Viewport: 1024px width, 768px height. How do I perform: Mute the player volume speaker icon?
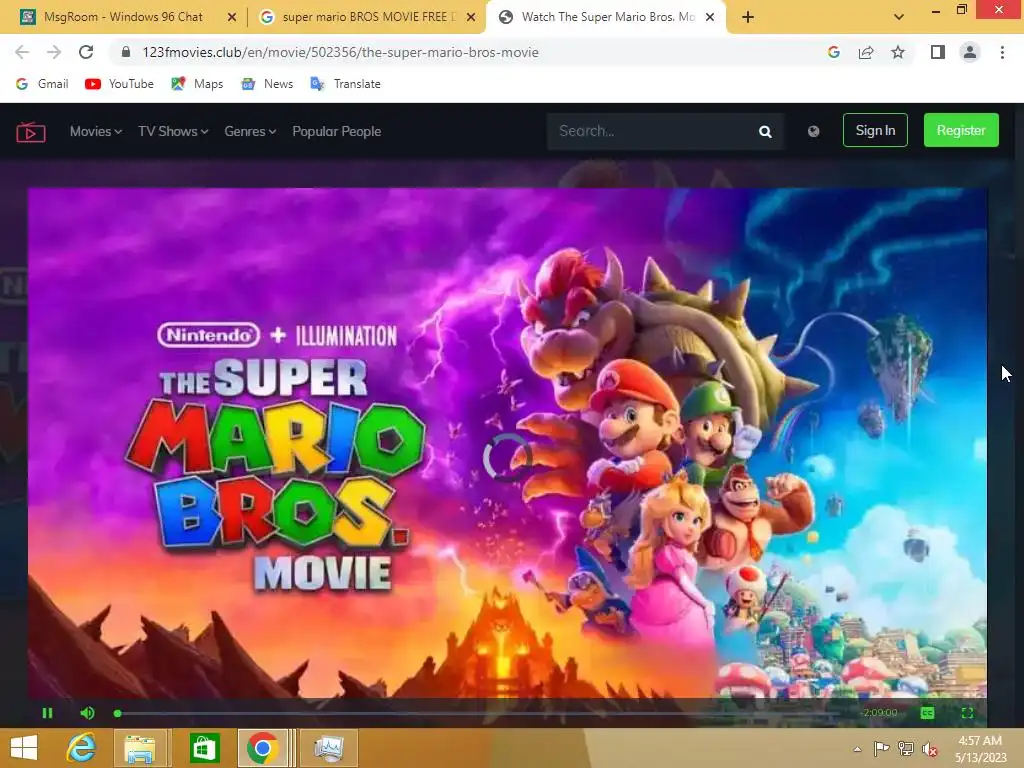point(87,713)
